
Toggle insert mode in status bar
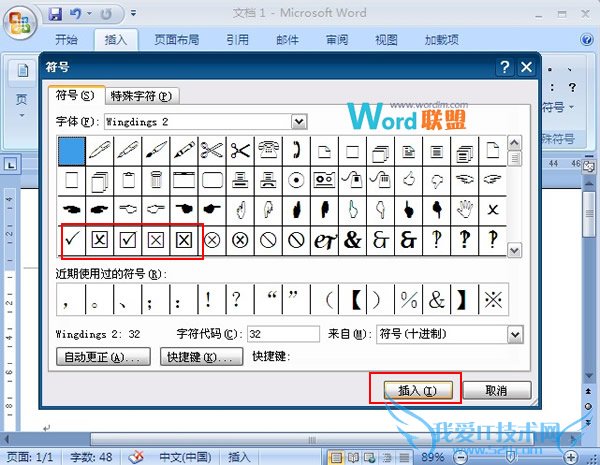239,457
